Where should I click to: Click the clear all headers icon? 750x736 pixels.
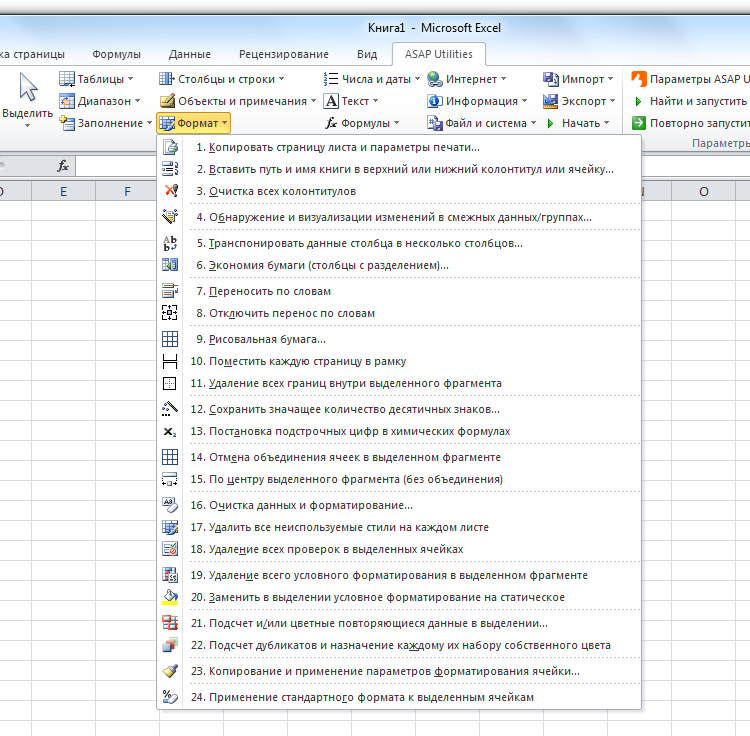170,191
